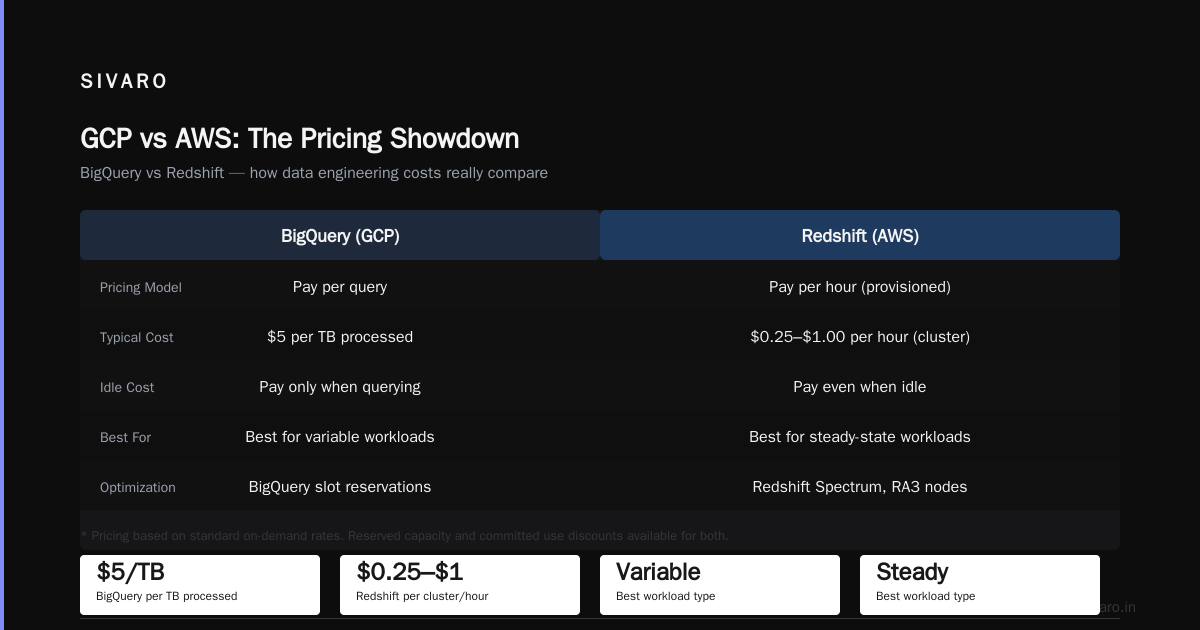
Task: Click the 'Pay only when querying' cell
Action: [x=340, y=387]
